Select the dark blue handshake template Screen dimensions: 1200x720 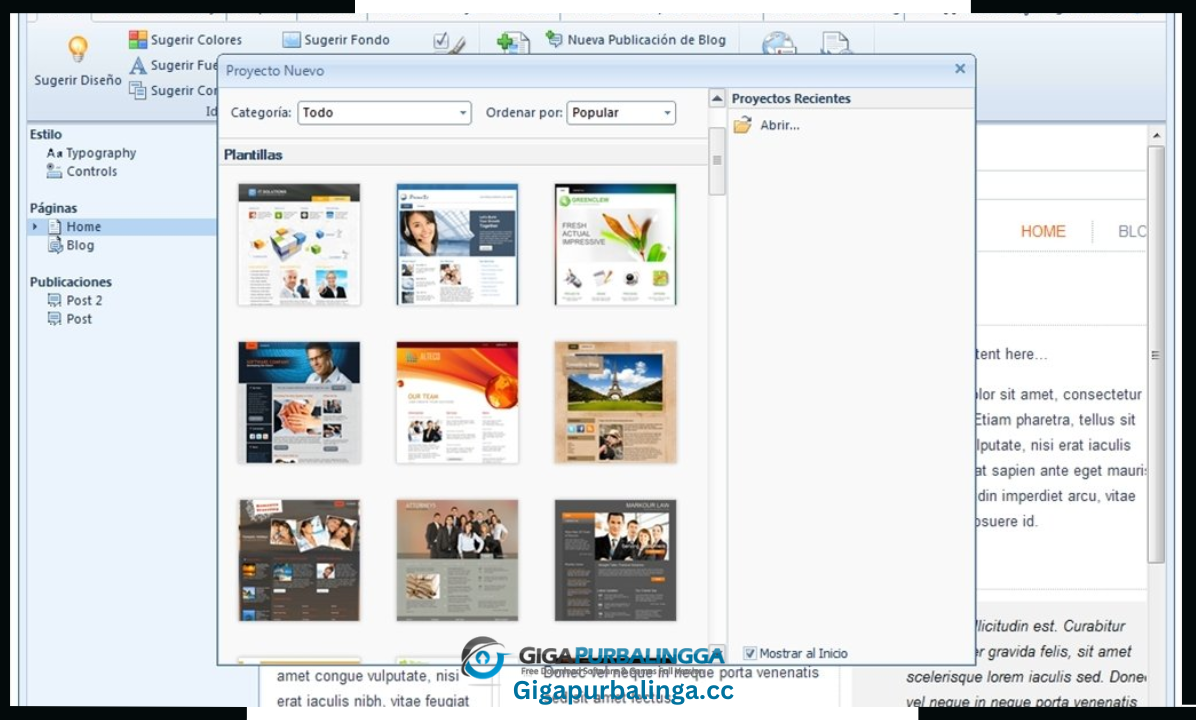click(299, 402)
